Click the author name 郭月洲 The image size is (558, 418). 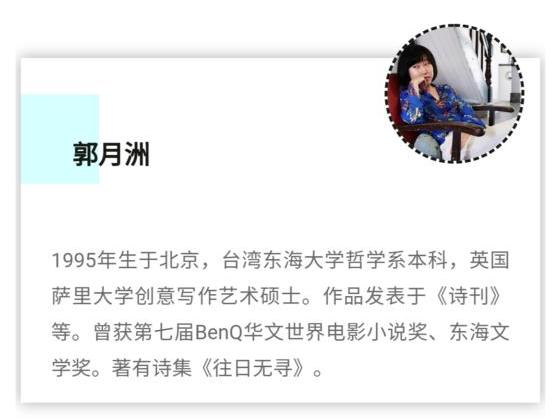coord(111,154)
